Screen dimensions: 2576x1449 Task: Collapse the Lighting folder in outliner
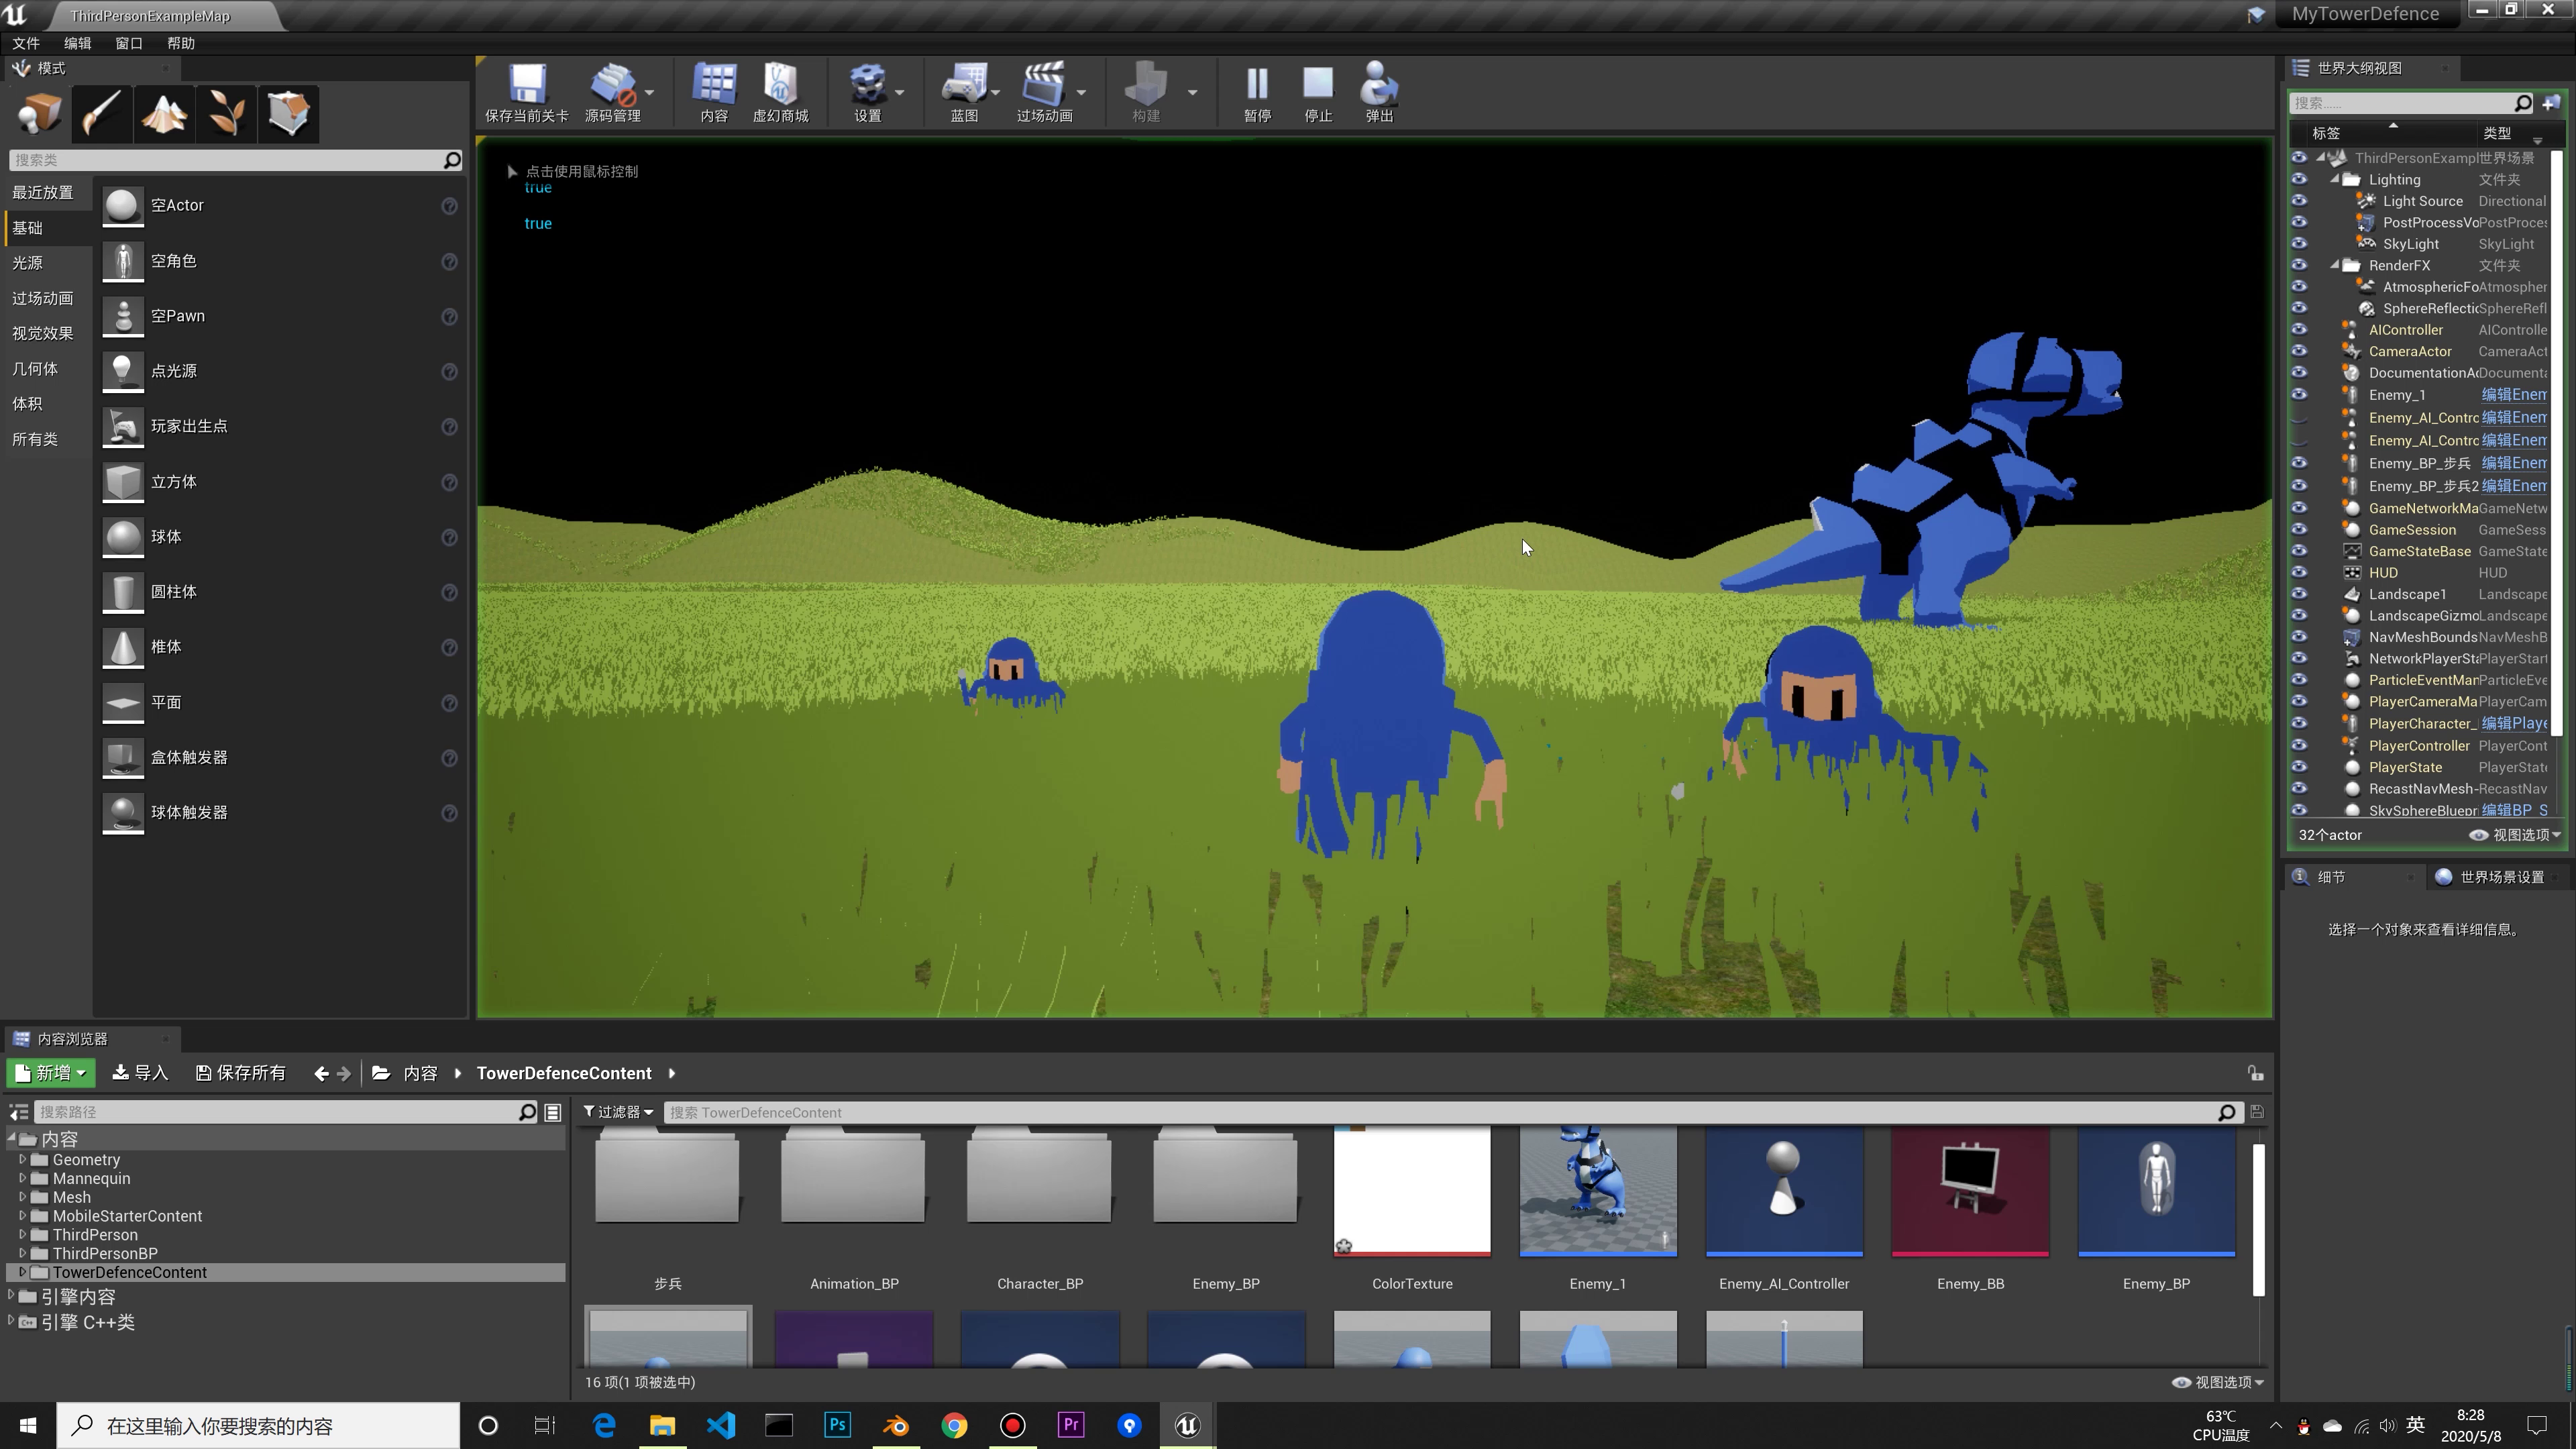click(2335, 179)
